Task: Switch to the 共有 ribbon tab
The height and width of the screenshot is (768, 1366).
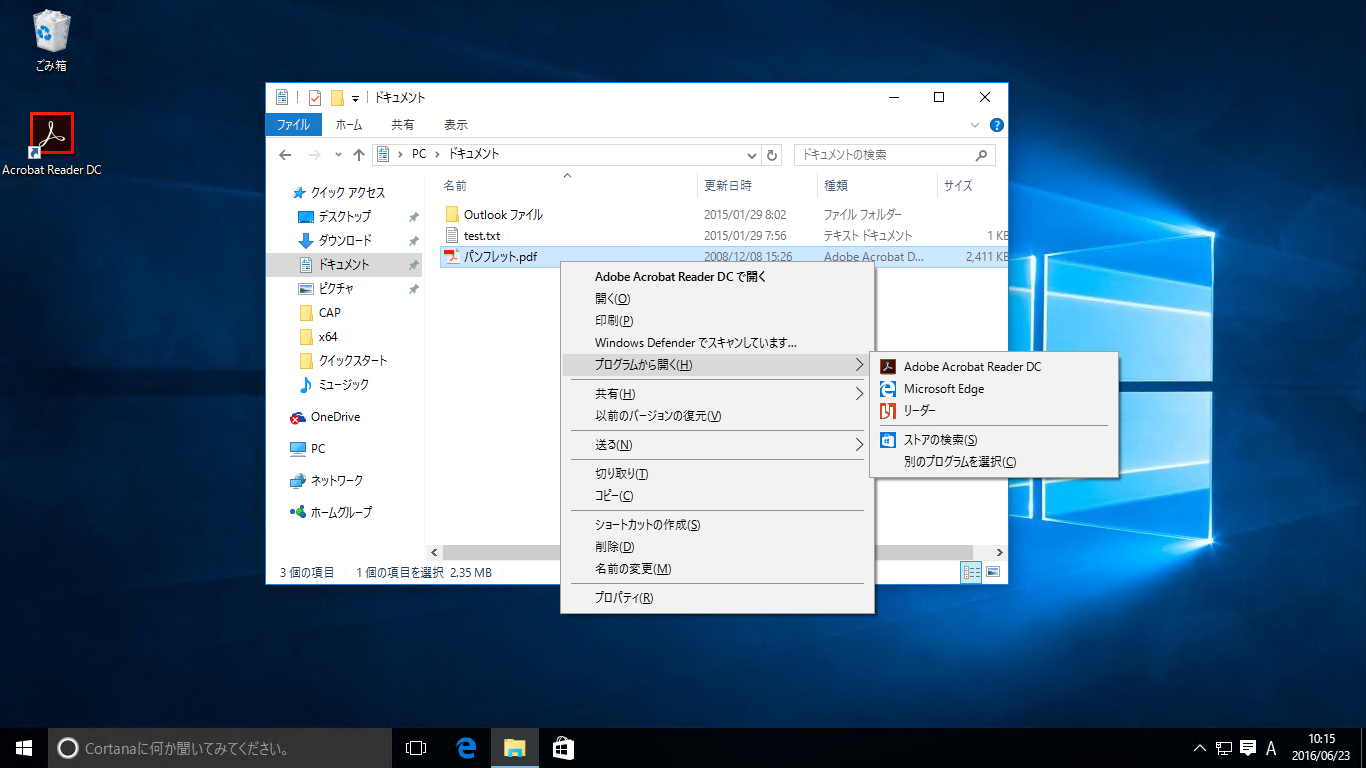Action: click(403, 125)
